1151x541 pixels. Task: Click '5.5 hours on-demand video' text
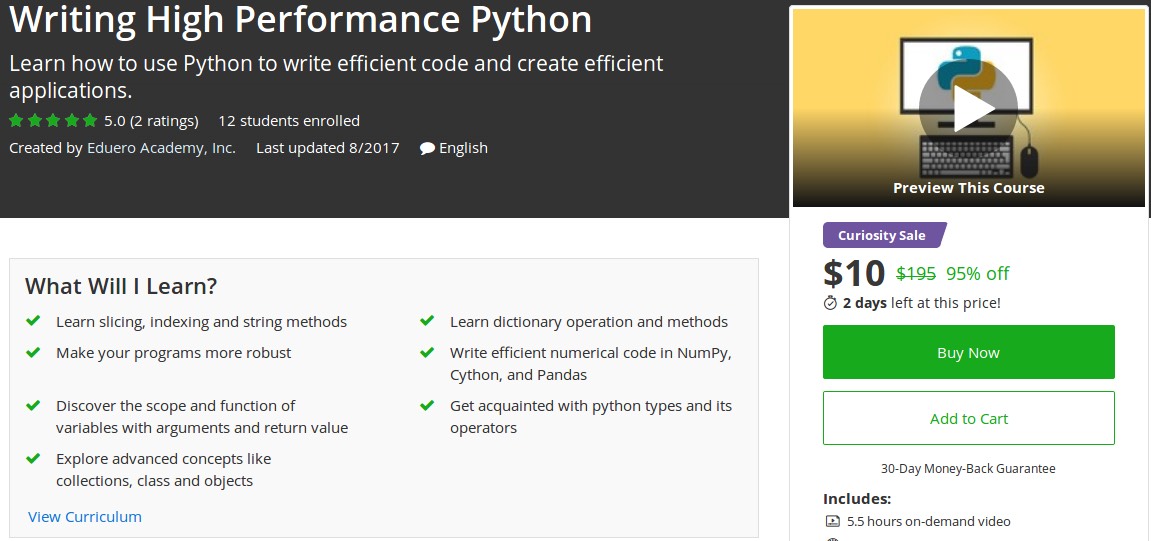(x=929, y=521)
